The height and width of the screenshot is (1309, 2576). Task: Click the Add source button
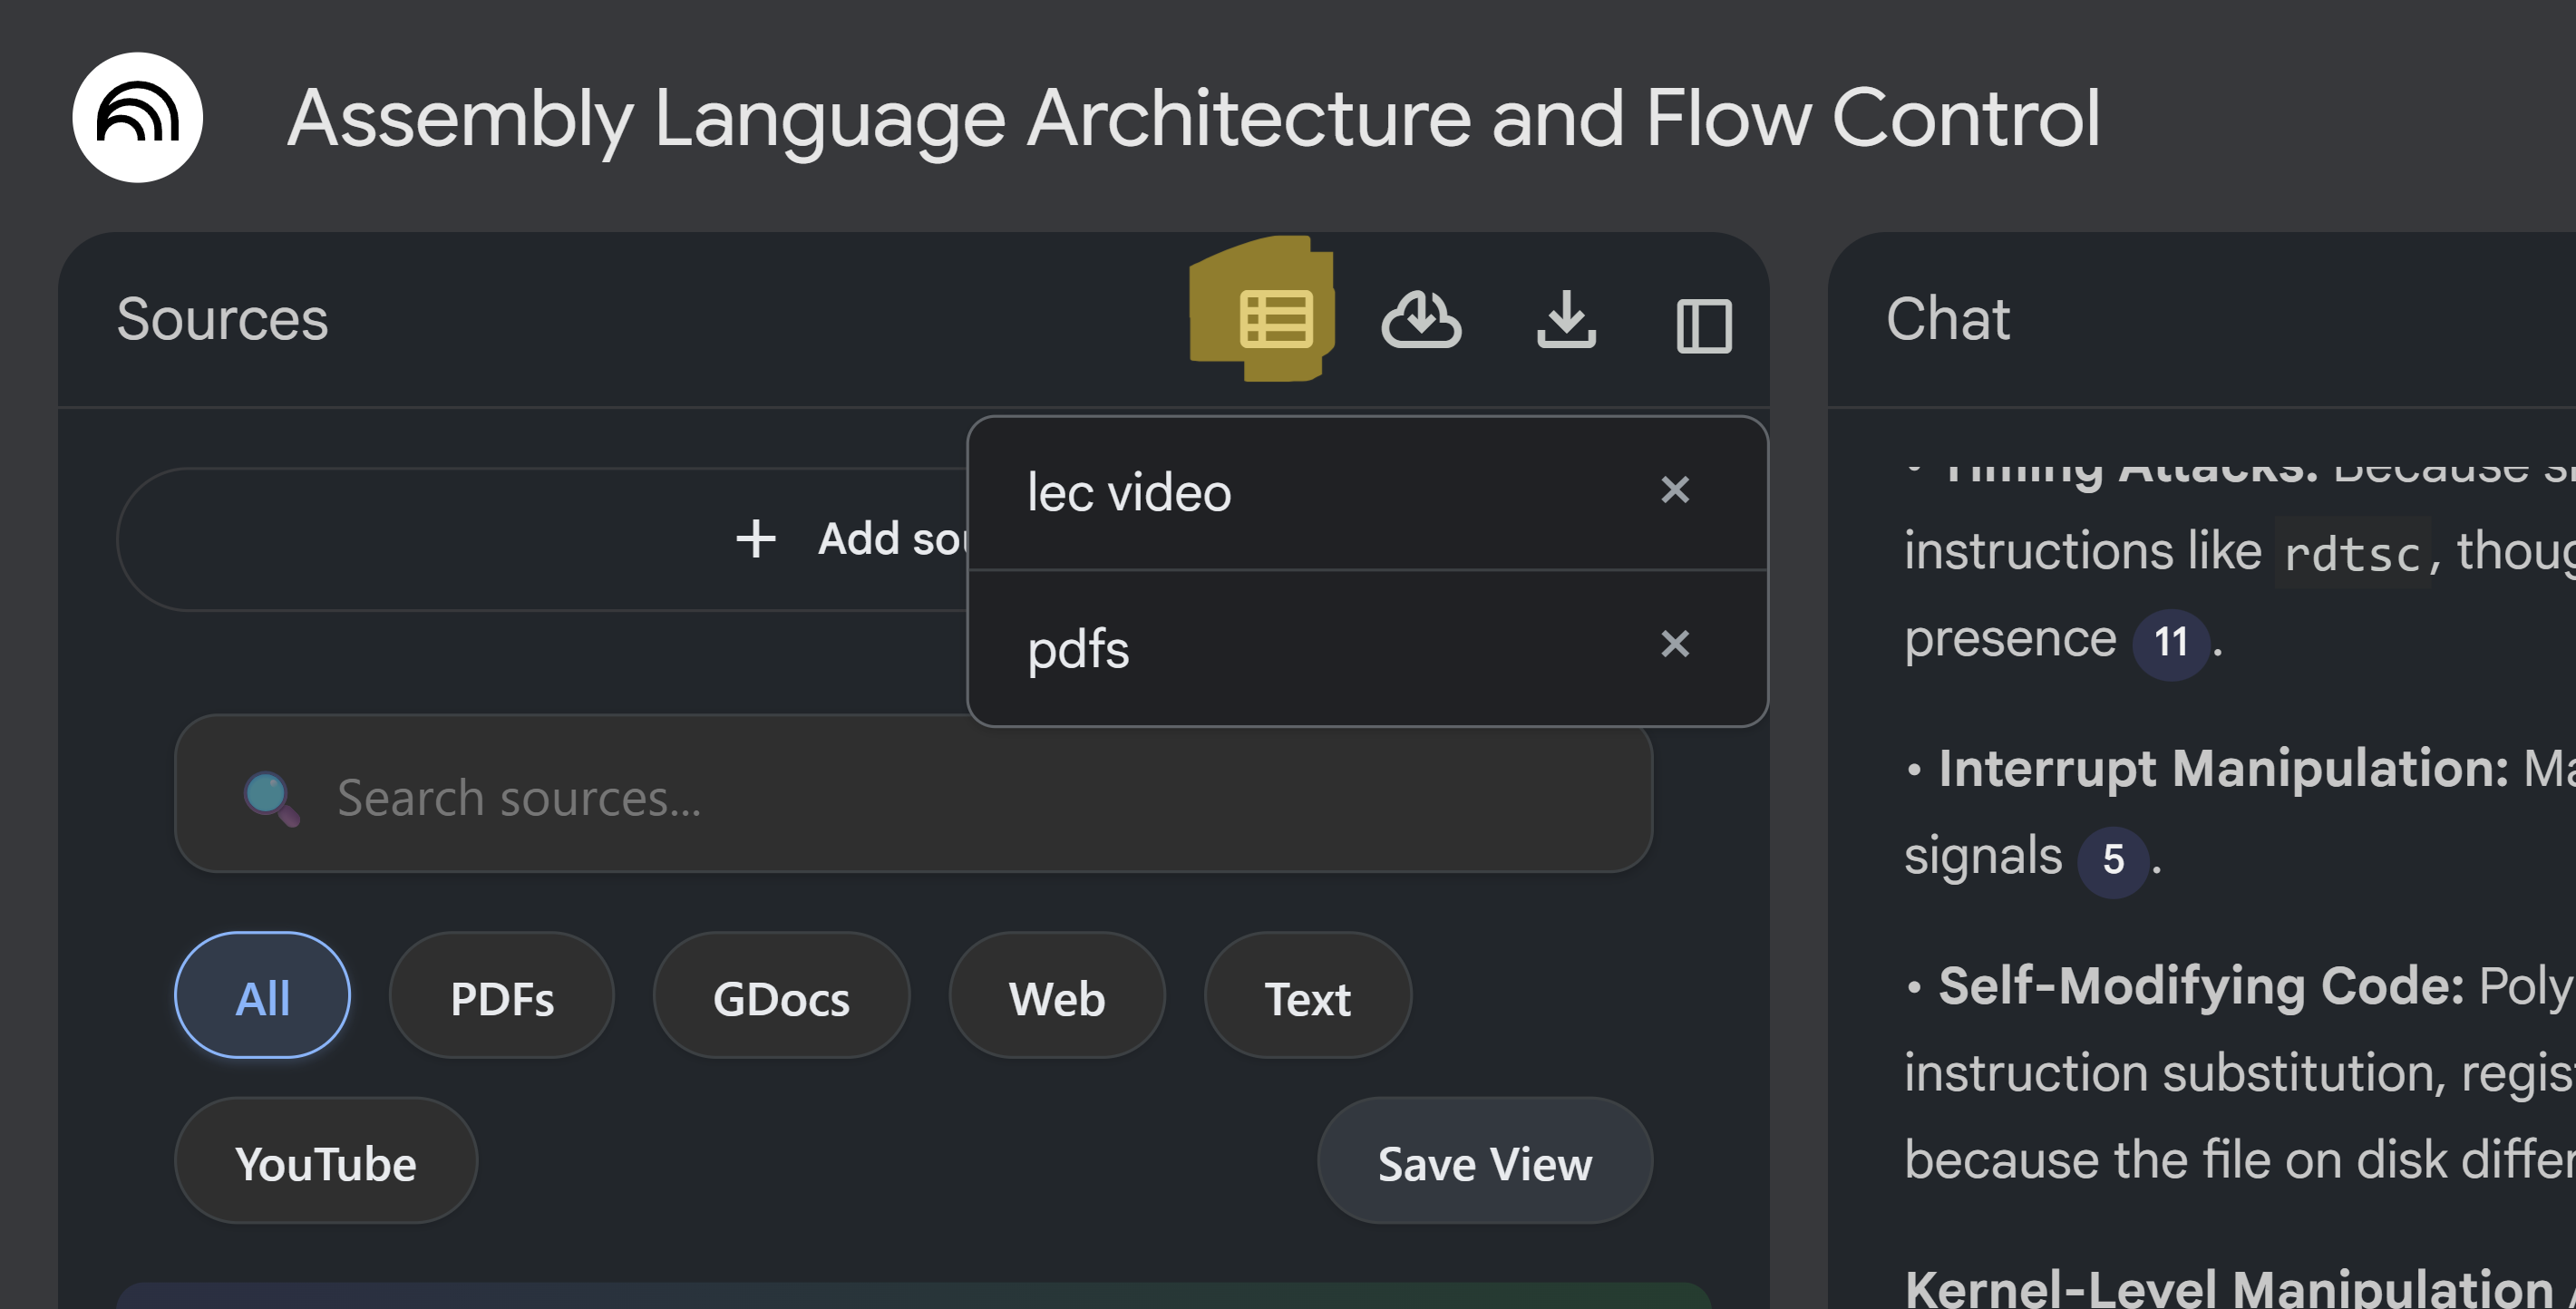pyautogui.click(x=544, y=539)
